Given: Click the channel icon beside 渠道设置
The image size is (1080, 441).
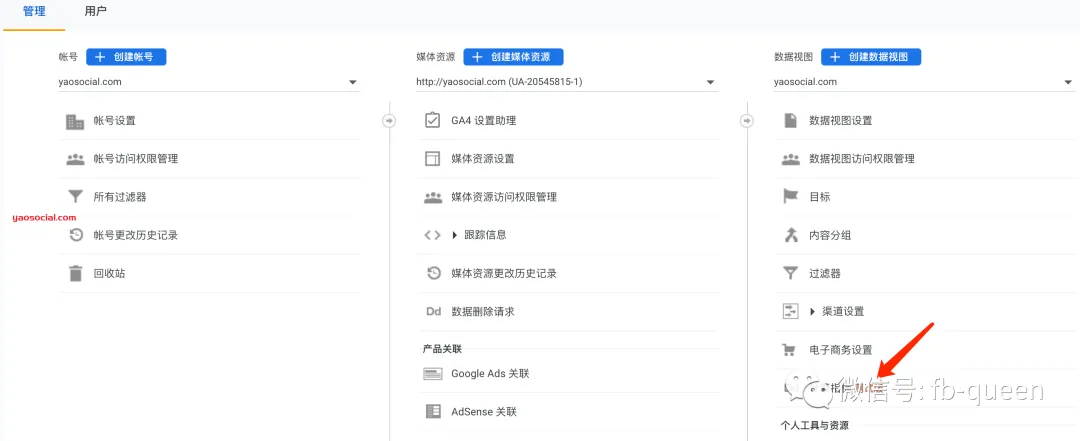Looking at the screenshot, I should (x=790, y=311).
